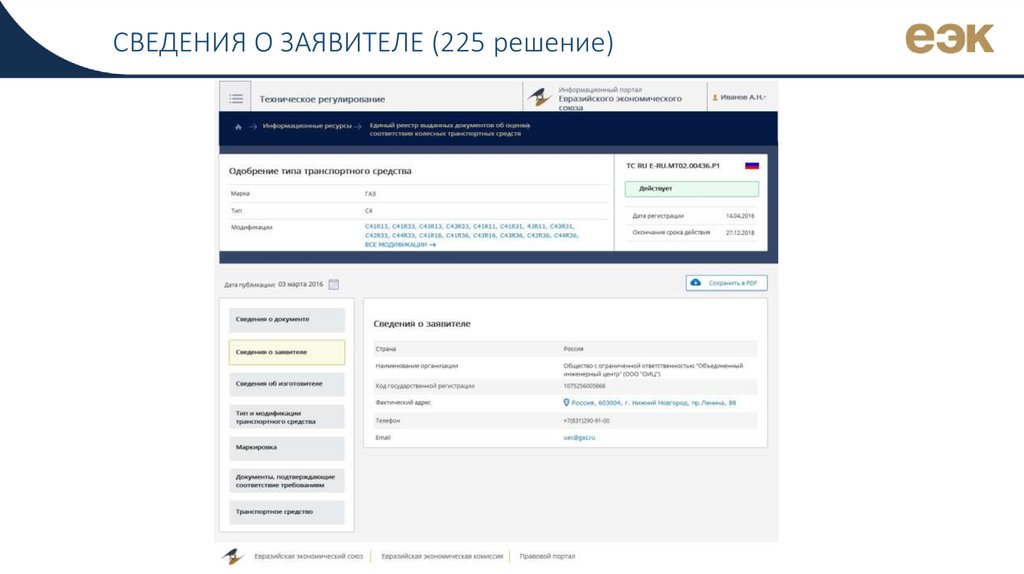
Task: Click the EEC logo in slide corner
Action: click(949, 38)
